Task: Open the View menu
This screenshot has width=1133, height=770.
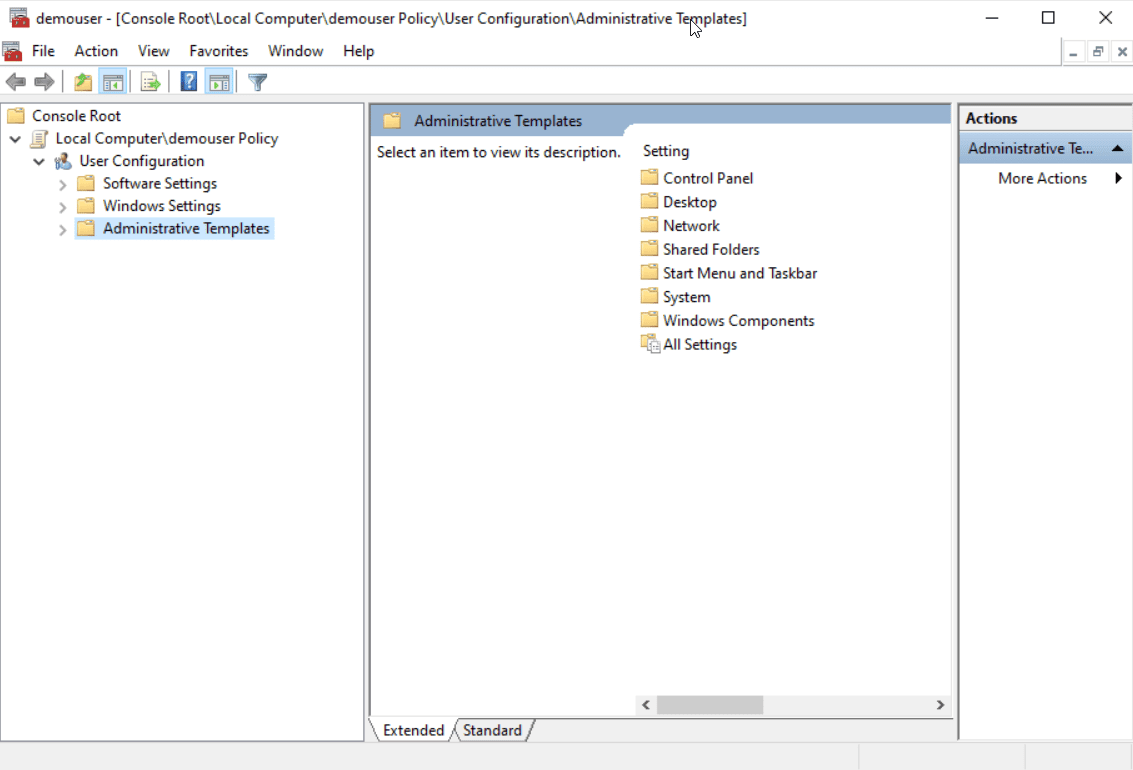Action: click(154, 51)
